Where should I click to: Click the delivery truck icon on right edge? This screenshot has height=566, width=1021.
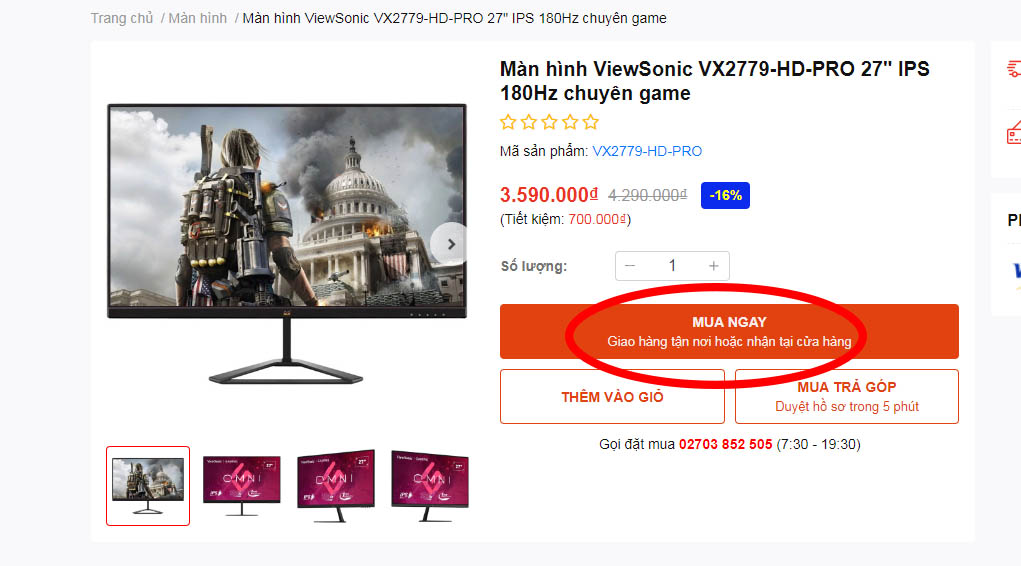[1014, 68]
